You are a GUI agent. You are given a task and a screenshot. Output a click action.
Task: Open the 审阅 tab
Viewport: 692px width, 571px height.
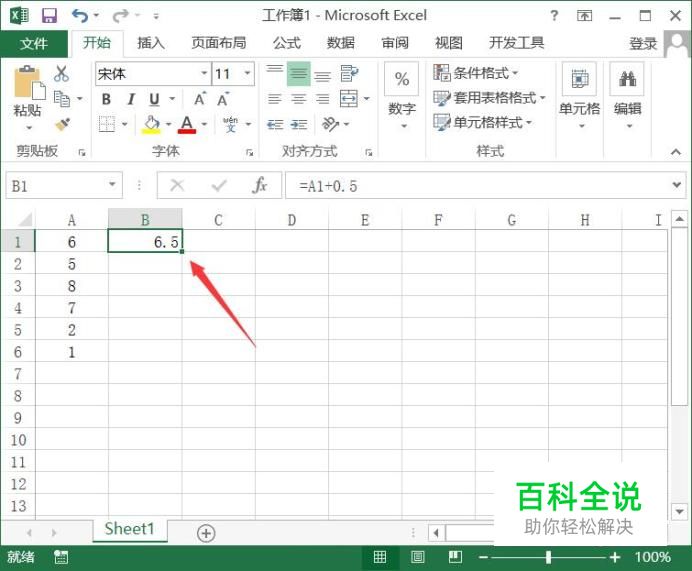point(395,43)
